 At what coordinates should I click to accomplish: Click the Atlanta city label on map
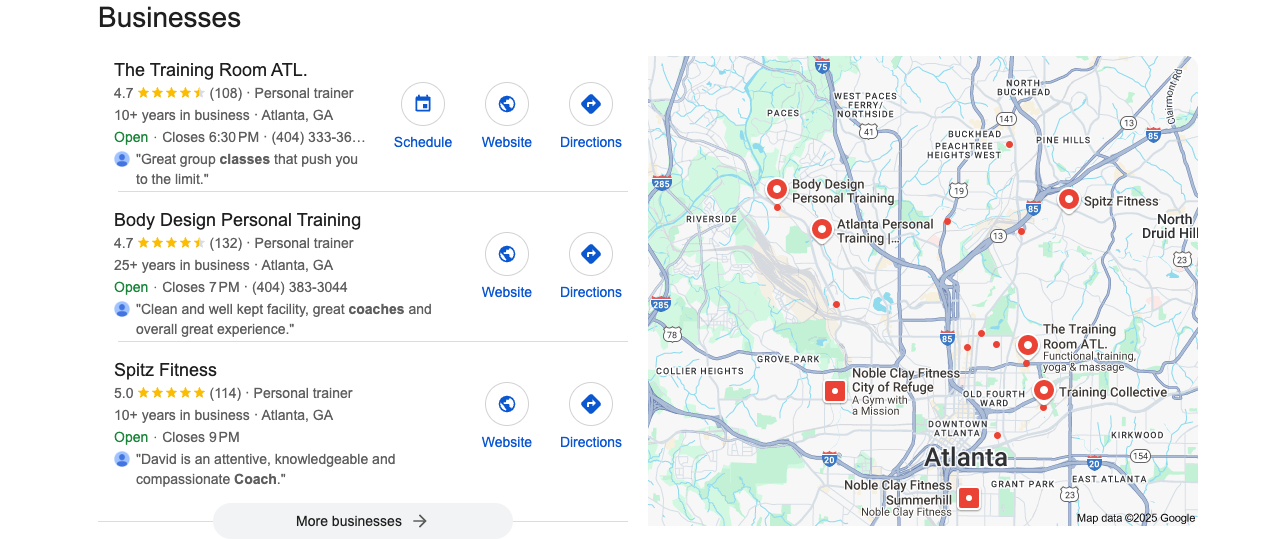pos(965,458)
